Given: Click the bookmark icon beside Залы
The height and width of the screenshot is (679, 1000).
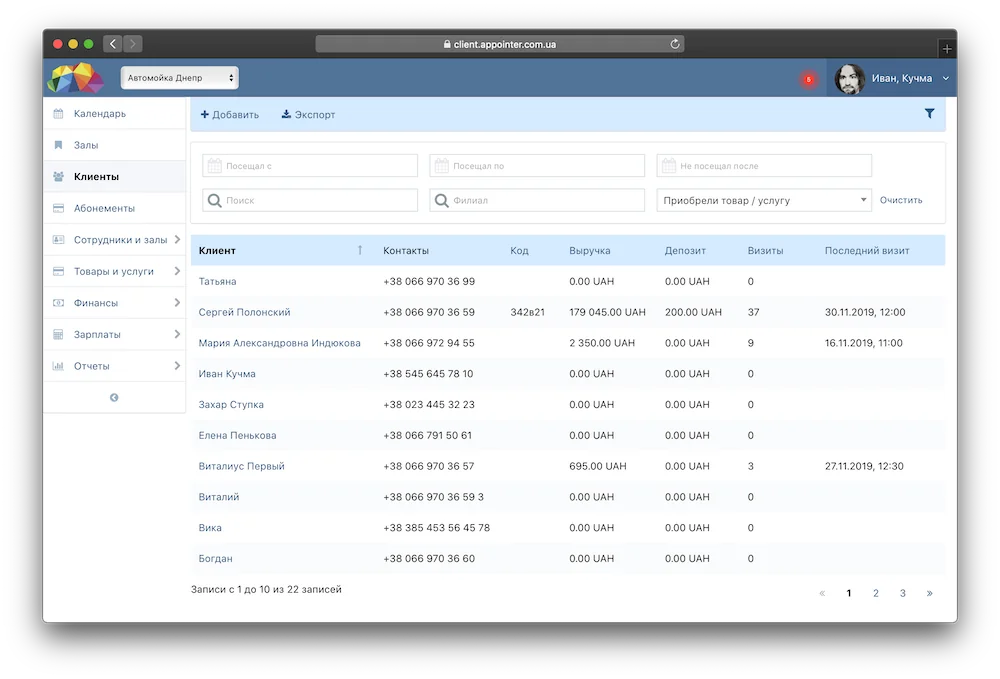Looking at the screenshot, I should point(58,145).
